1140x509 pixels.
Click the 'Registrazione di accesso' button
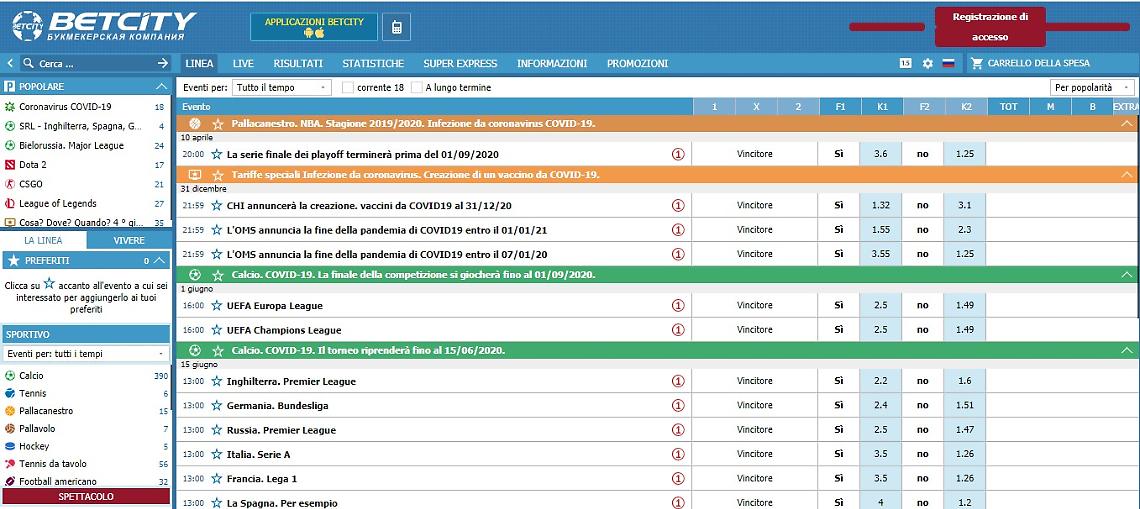click(x=990, y=27)
